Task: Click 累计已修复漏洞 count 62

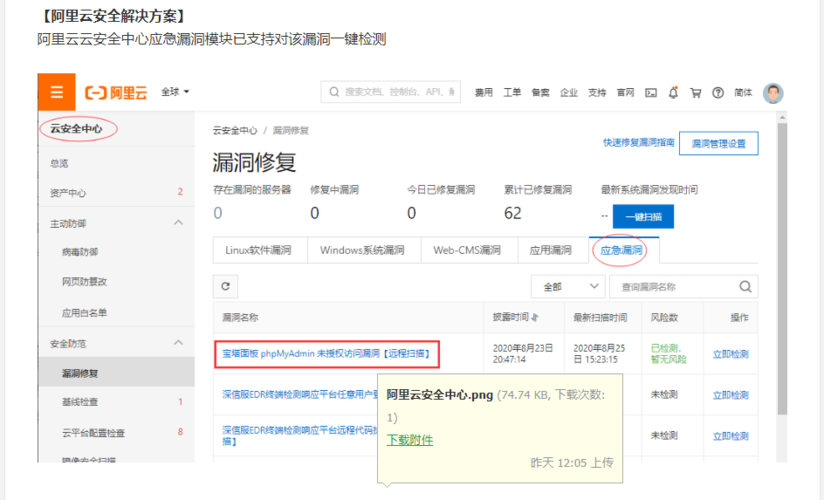Action: 513,213
